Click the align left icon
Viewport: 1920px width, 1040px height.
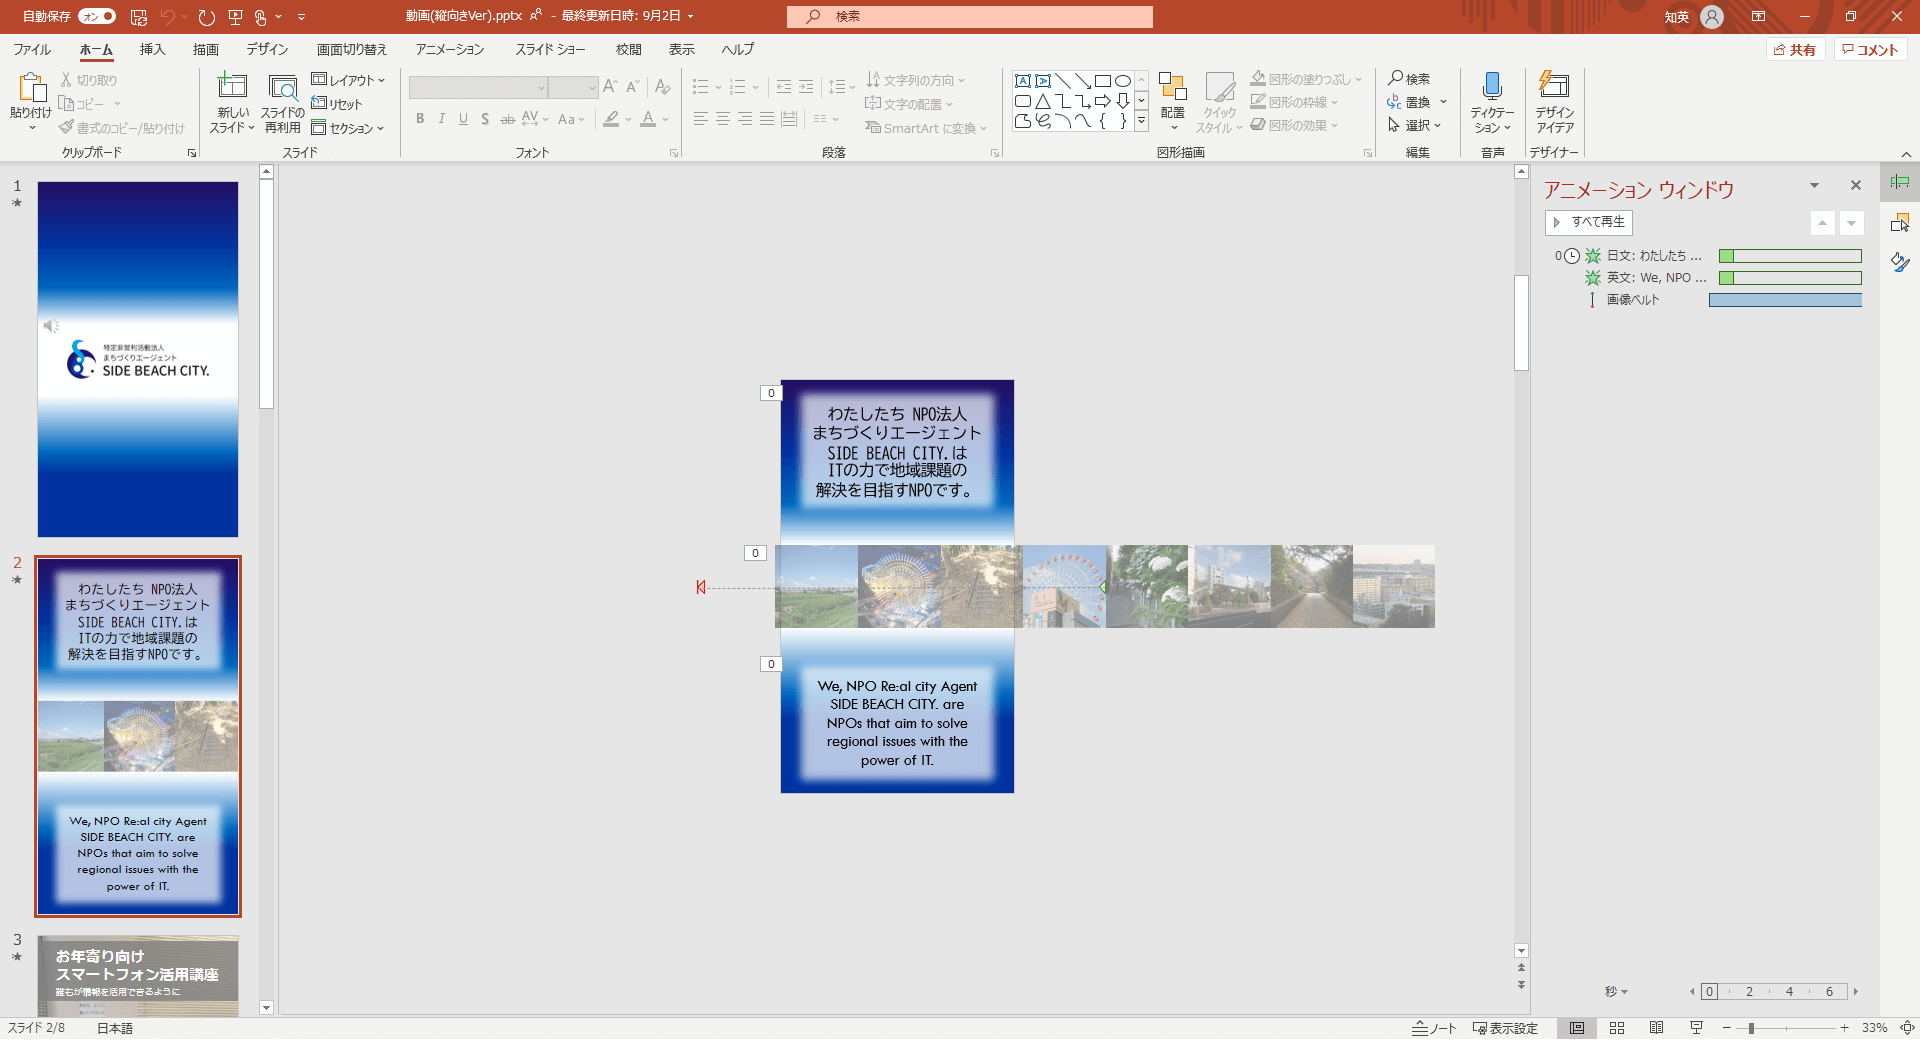(x=701, y=119)
